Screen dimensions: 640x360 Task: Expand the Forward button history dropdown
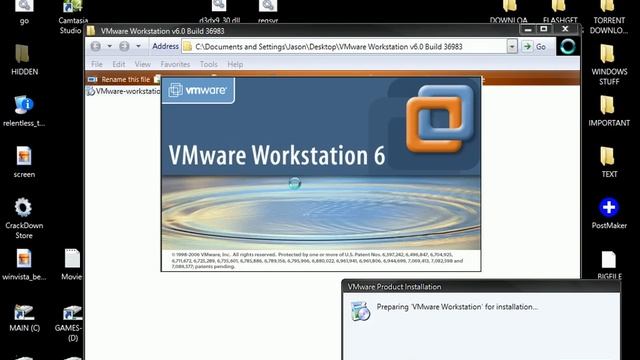[138, 47]
